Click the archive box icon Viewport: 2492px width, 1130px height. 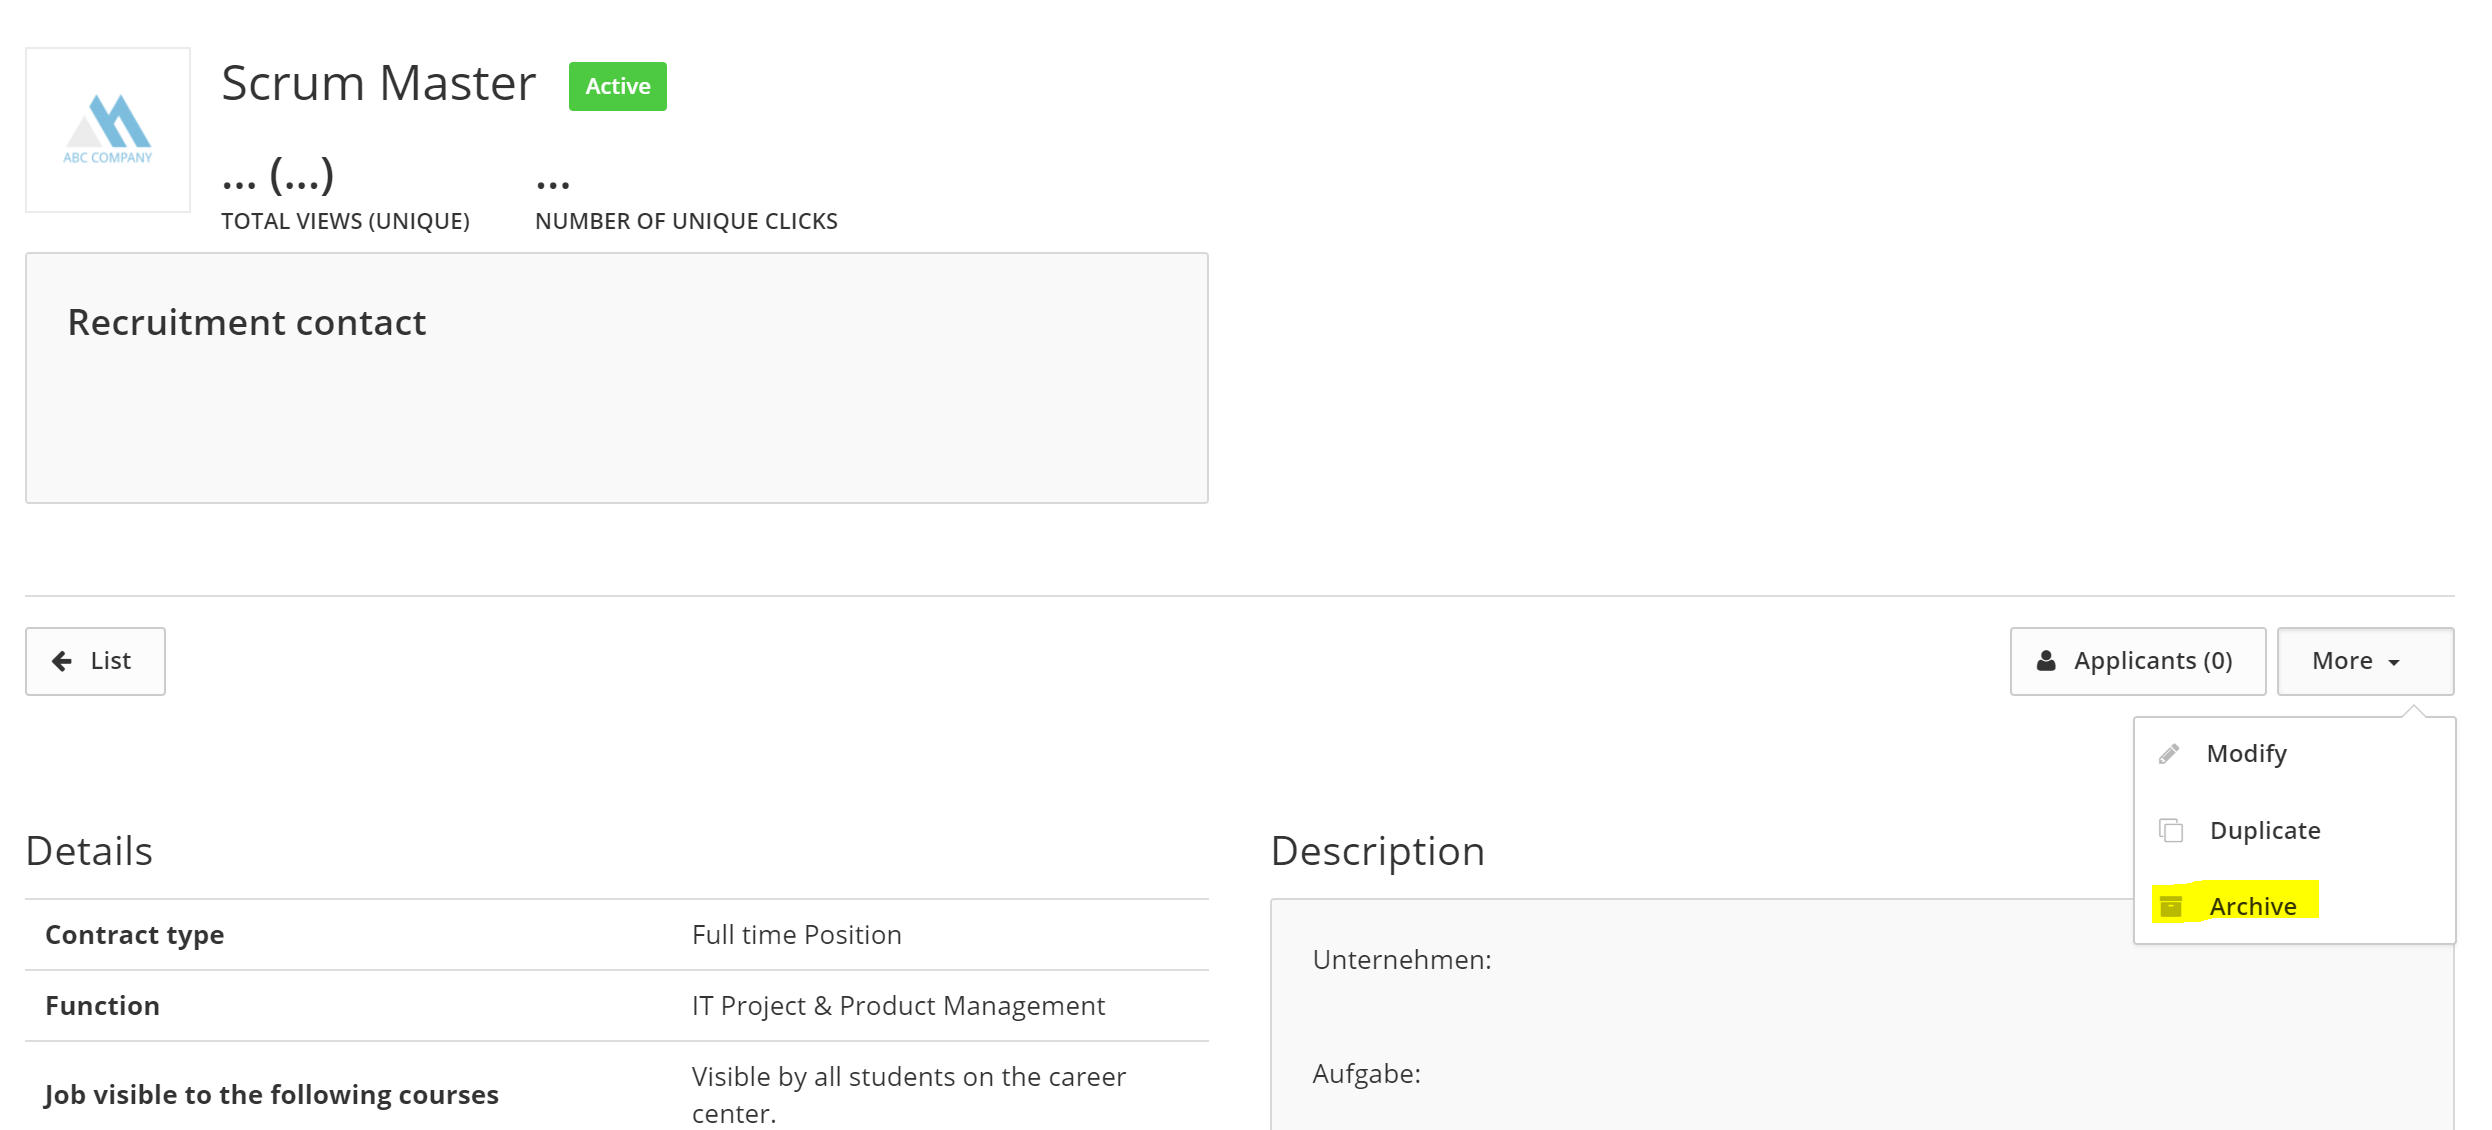coord(2171,907)
